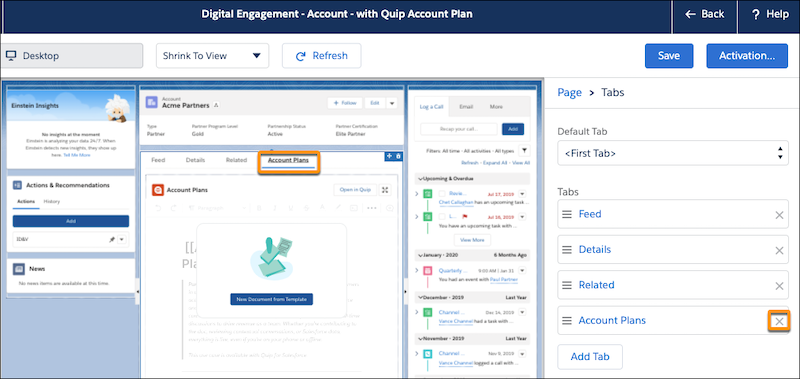Collapse the Upcoming & Overdue section
Viewport: 800px width, 379px height.
(x=420, y=179)
